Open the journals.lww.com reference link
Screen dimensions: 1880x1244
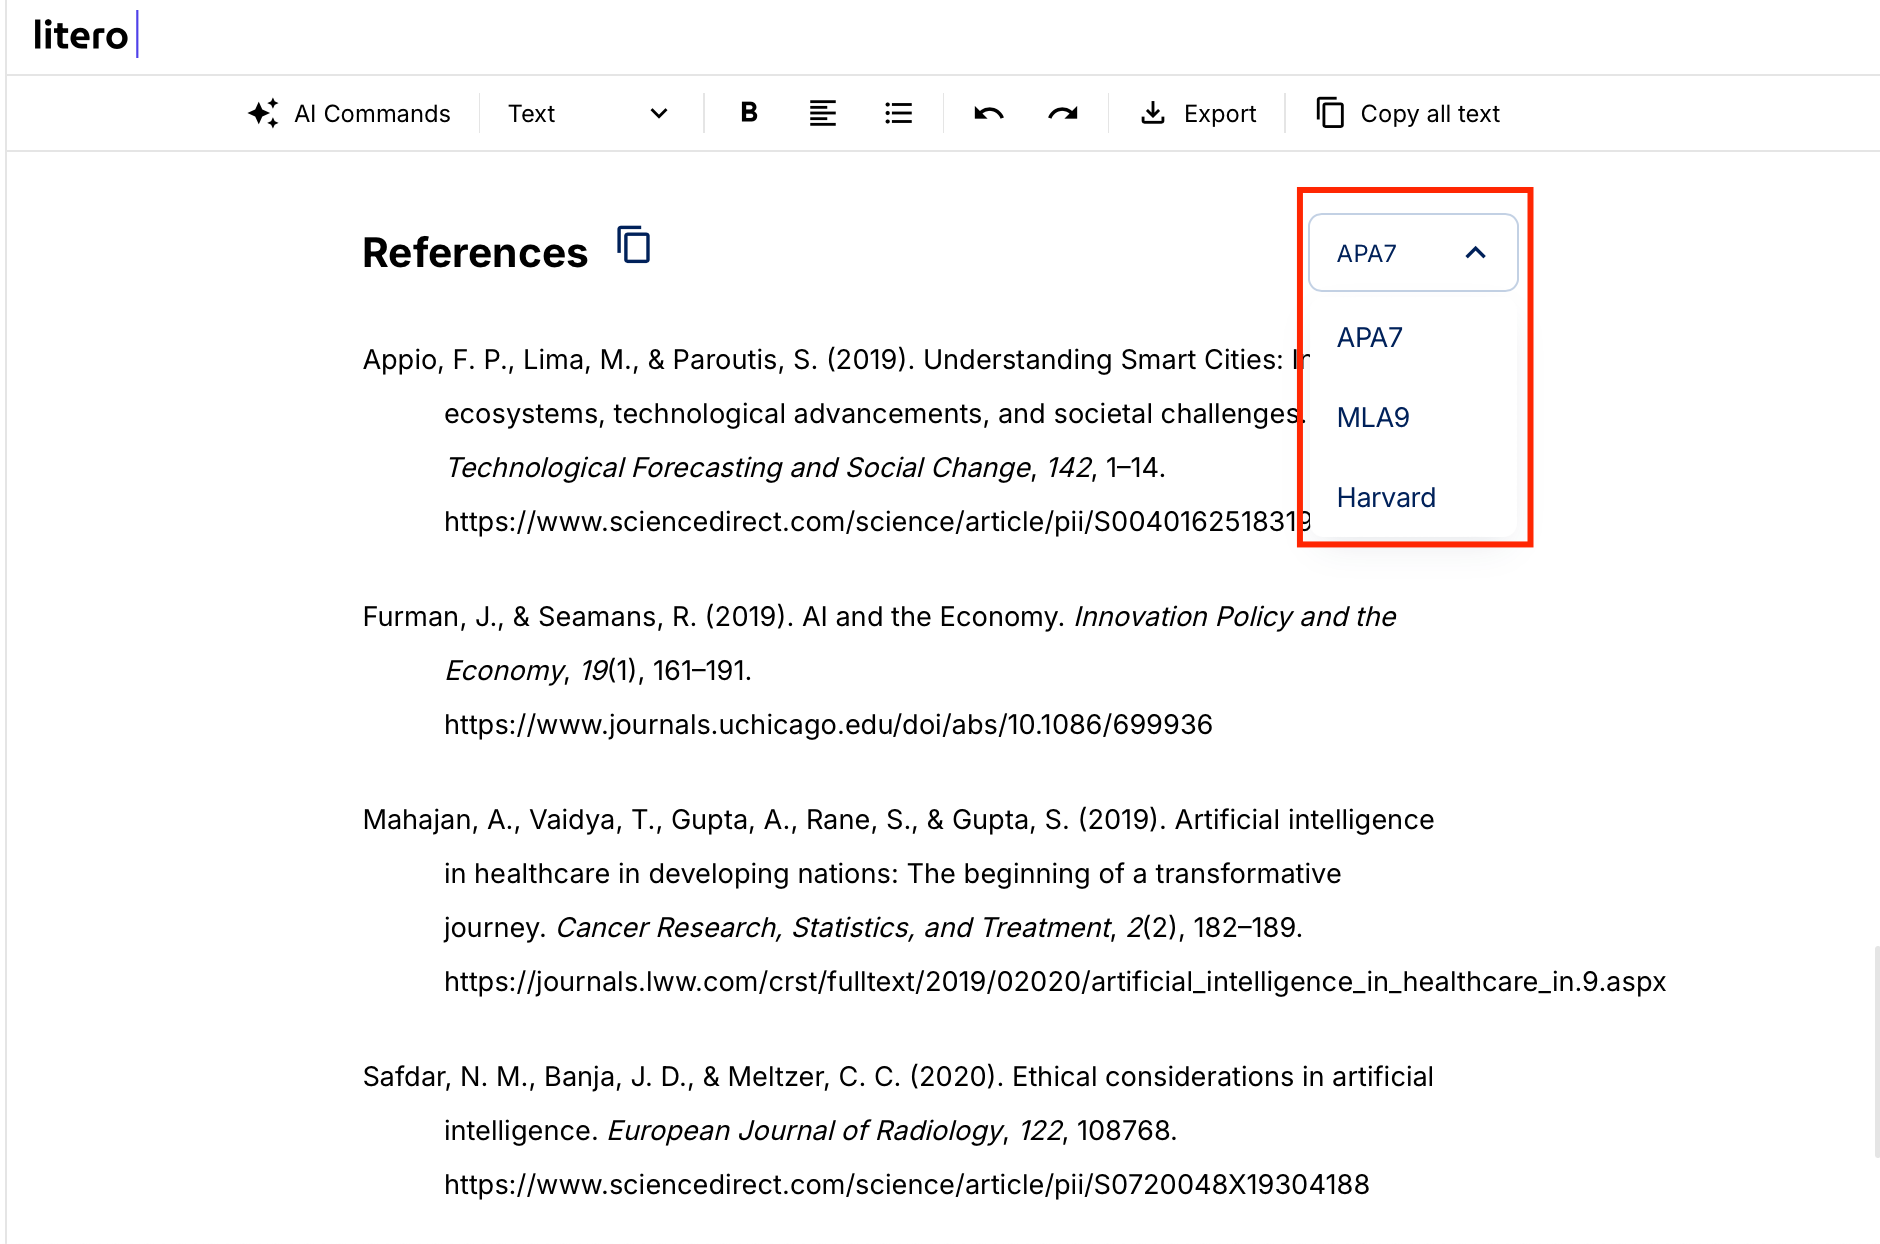click(1054, 981)
